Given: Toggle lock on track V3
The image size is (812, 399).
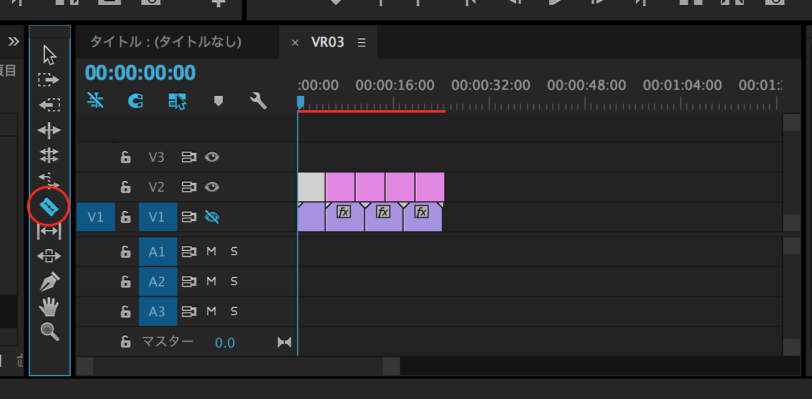Looking at the screenshot, I should [x=125, y=158].
